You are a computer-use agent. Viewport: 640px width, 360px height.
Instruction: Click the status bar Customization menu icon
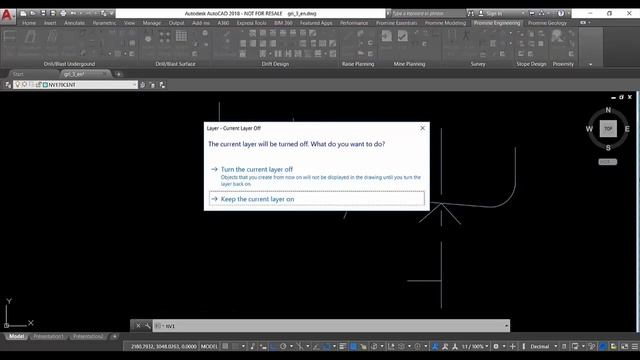pyautogui.click(x=635, y=347)
